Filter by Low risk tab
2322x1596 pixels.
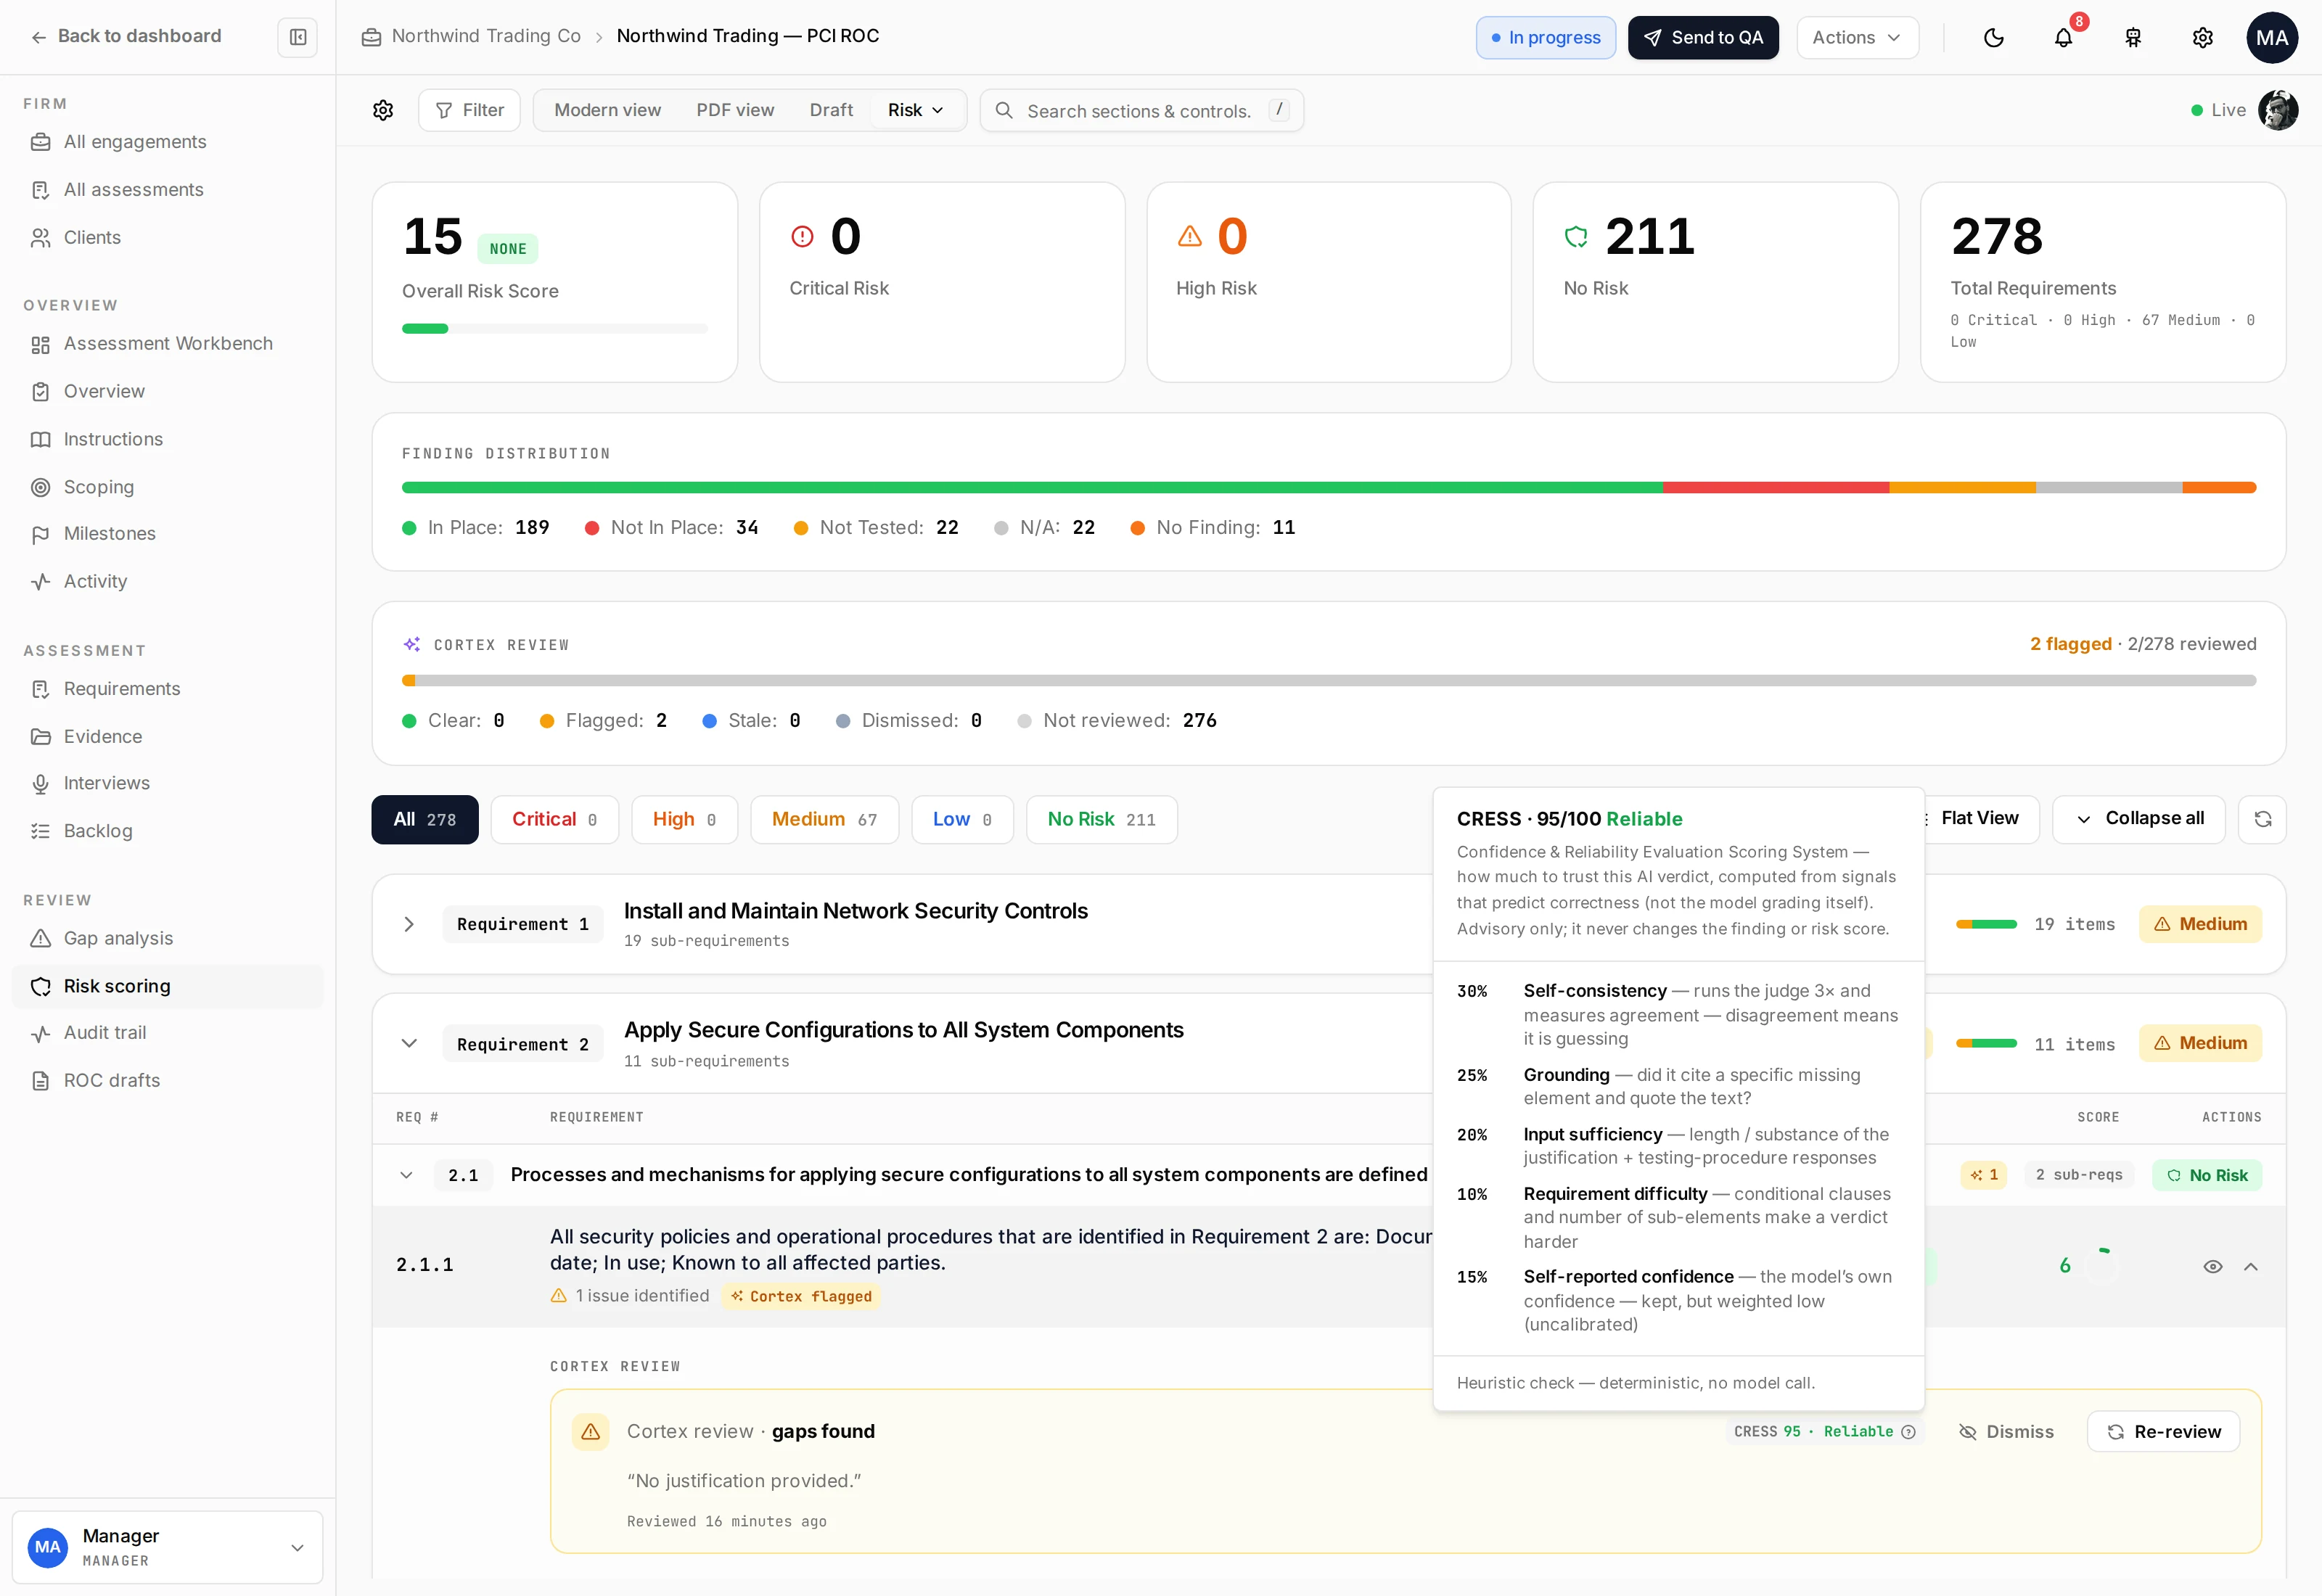tap(963, 820)
